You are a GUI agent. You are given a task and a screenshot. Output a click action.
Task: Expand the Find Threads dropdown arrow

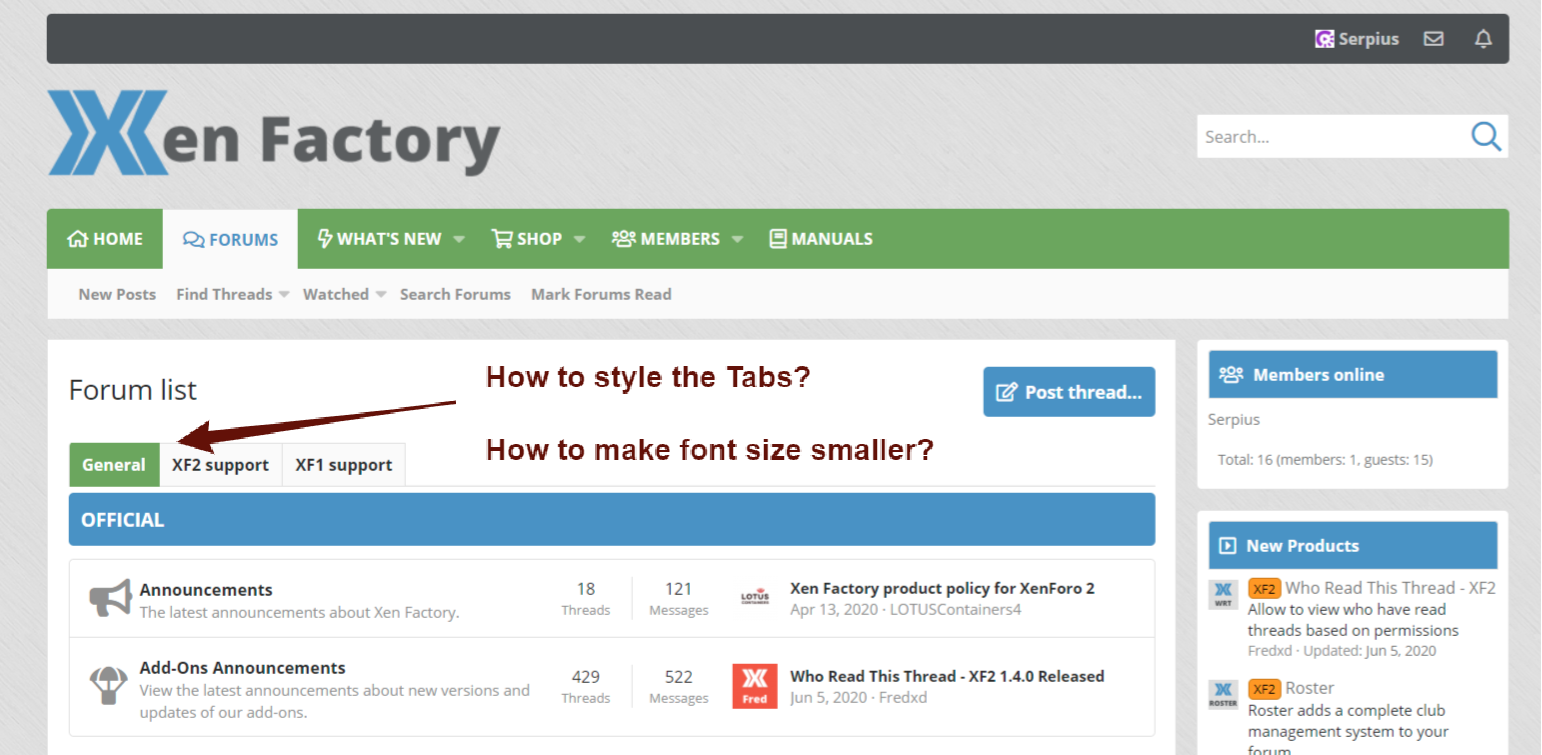click(283, 295)
